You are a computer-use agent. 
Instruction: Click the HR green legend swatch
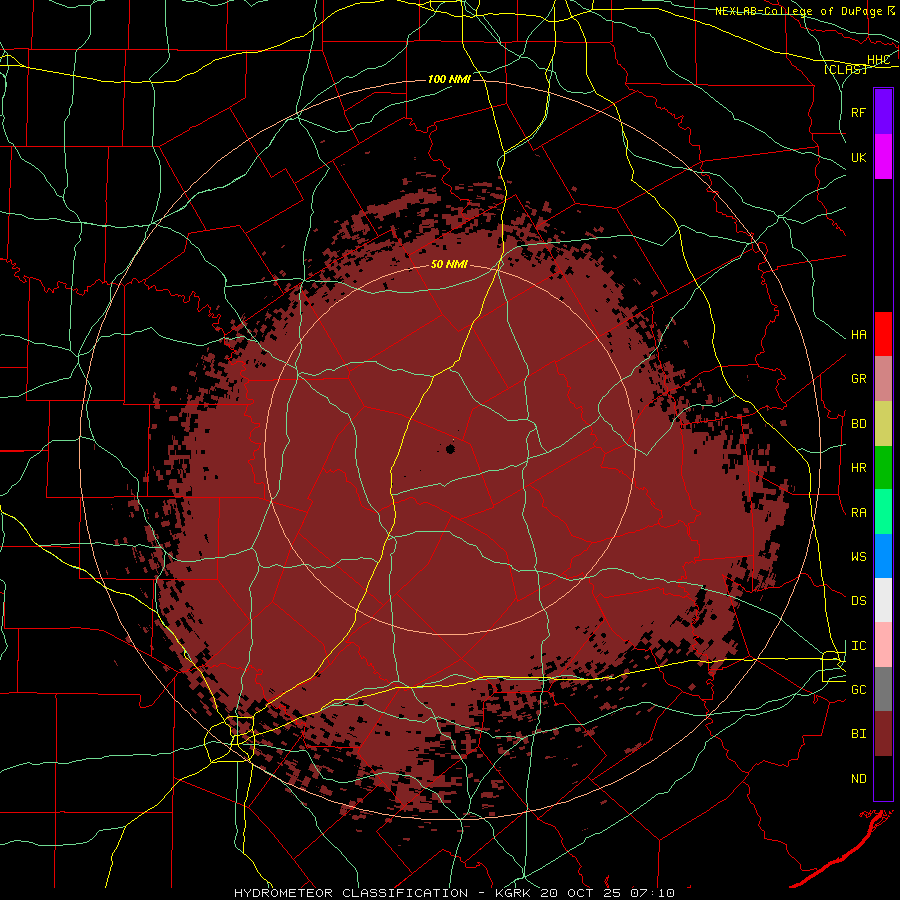[883, 468]
